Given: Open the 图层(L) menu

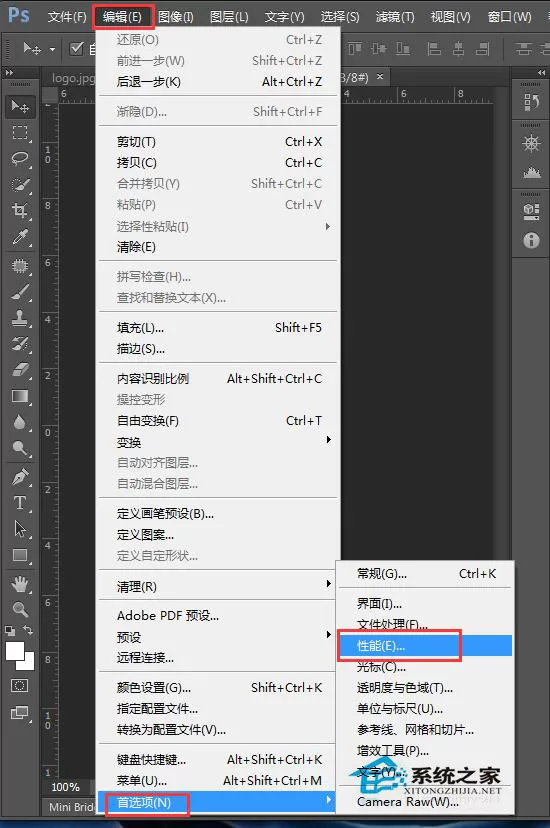Looking at the screenshot, I should [x=229, y=17].
